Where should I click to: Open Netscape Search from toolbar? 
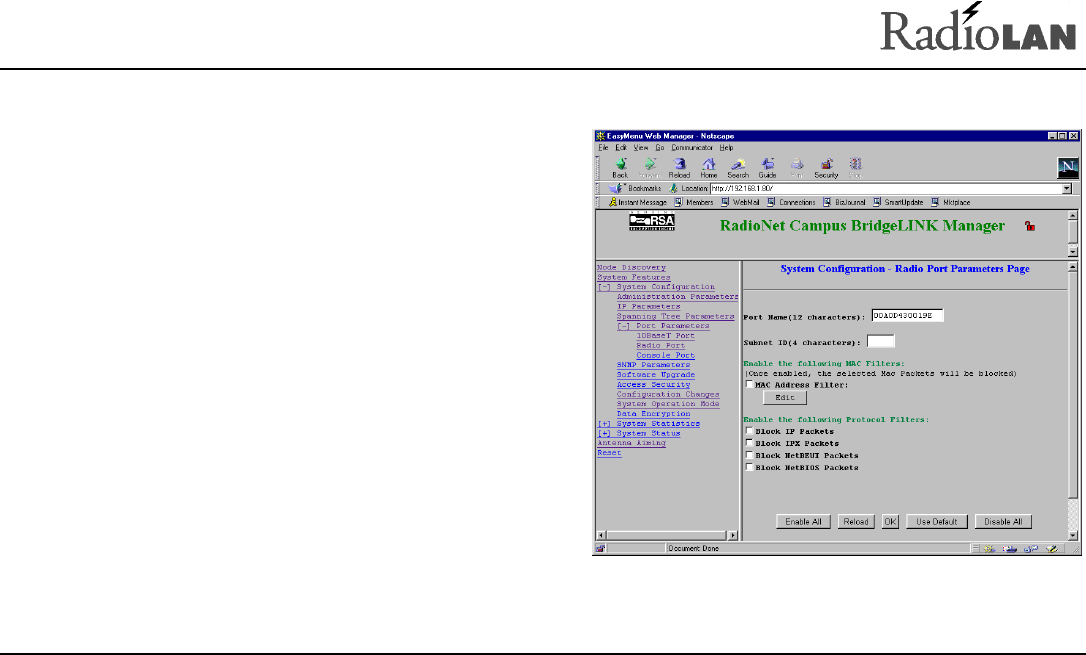click(738, 166)
